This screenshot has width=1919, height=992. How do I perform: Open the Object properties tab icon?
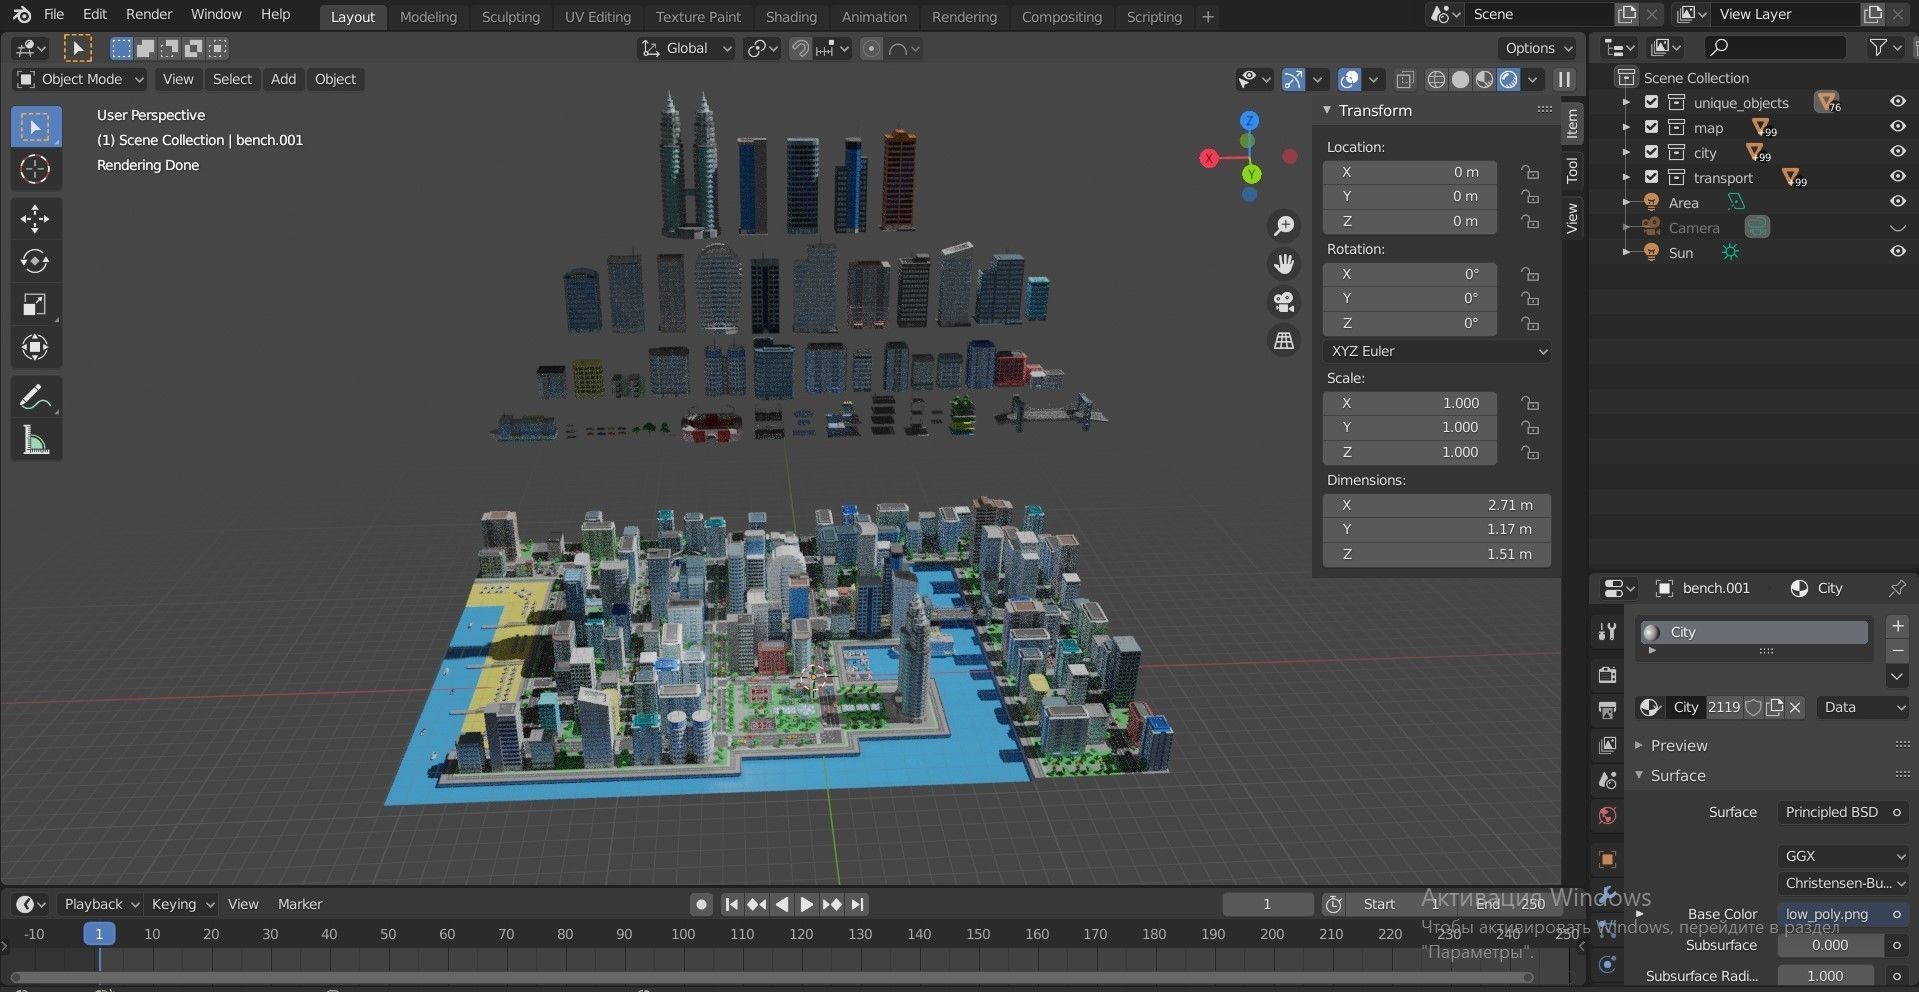point(1607,859)
